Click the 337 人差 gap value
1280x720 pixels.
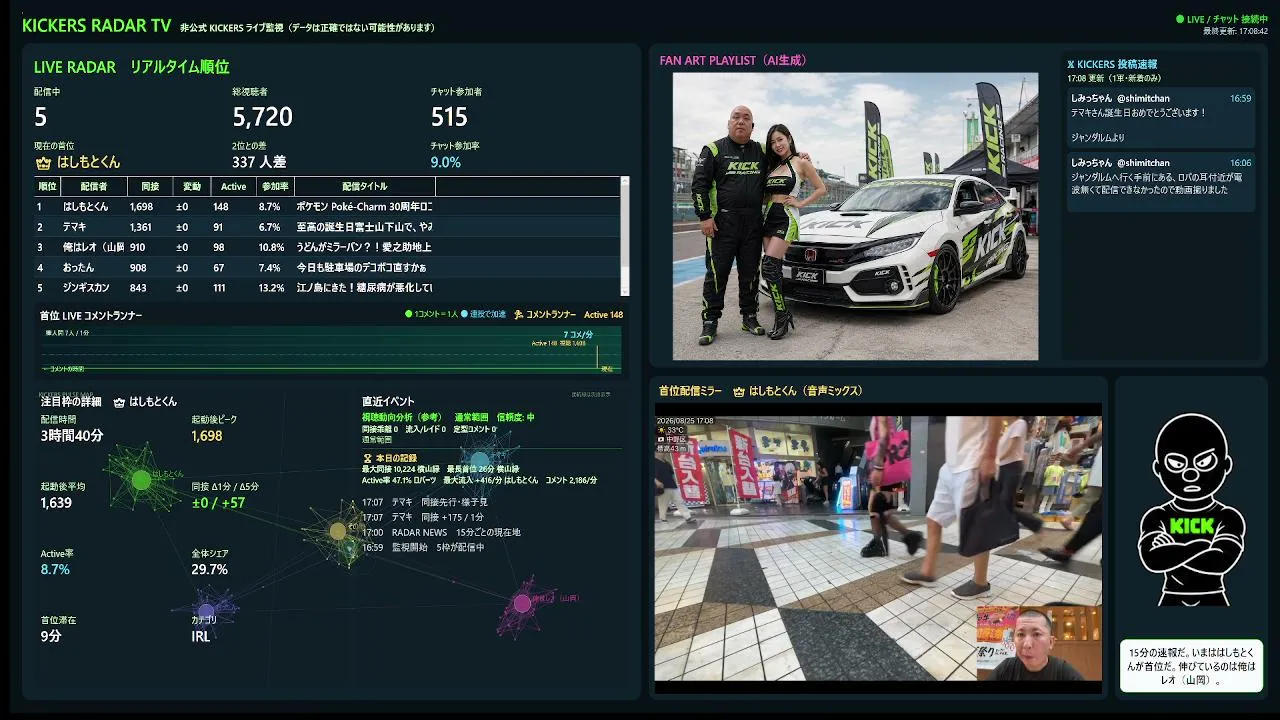click(259, 162)
